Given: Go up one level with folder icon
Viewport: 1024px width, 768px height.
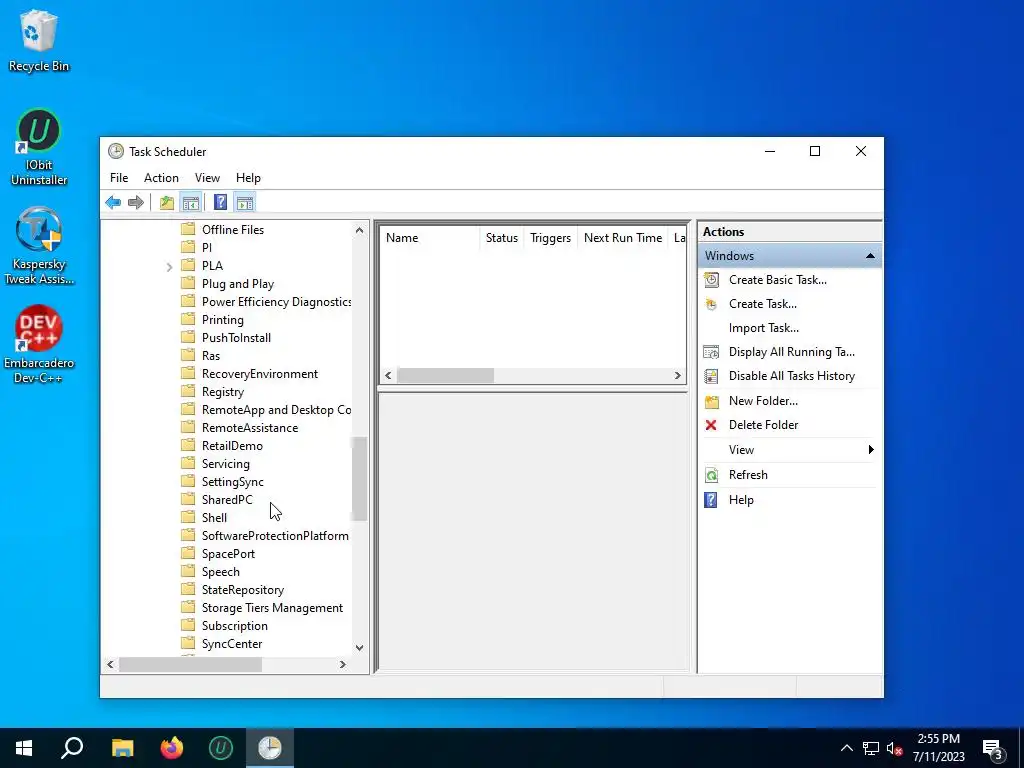Looking at the screenshot, I should click(167, 202).
